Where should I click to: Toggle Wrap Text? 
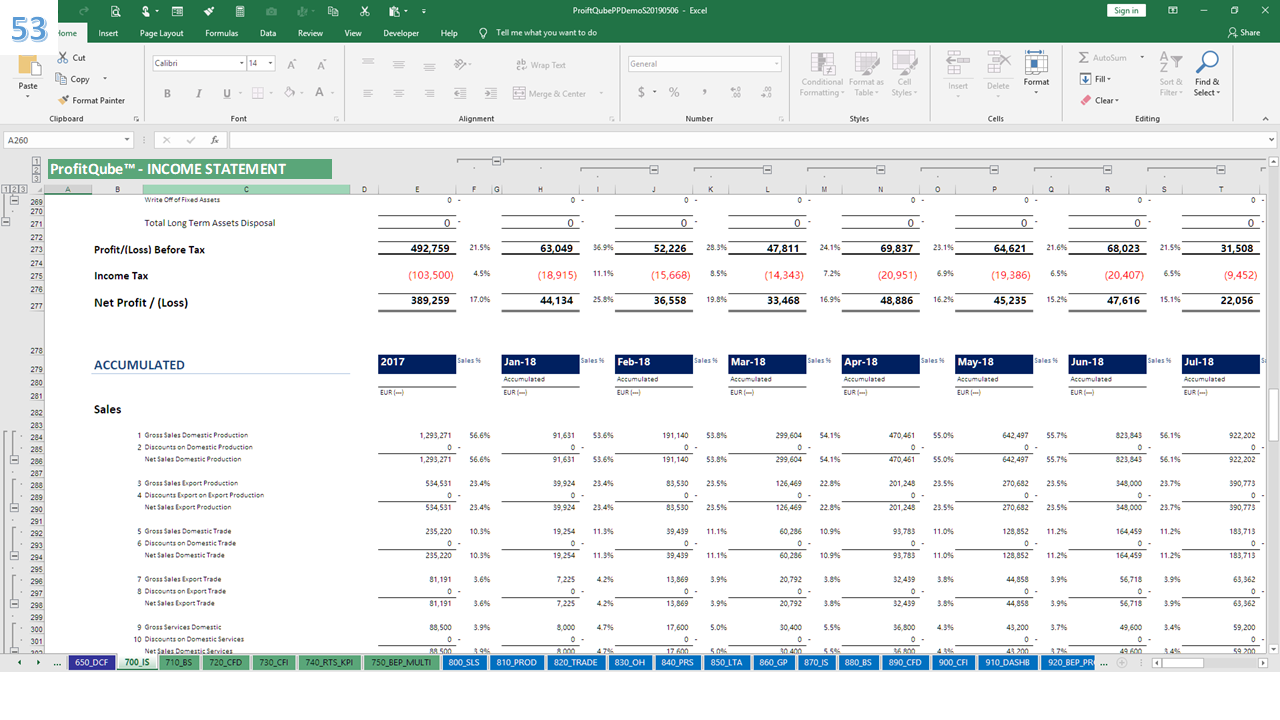tap(541, 65)
